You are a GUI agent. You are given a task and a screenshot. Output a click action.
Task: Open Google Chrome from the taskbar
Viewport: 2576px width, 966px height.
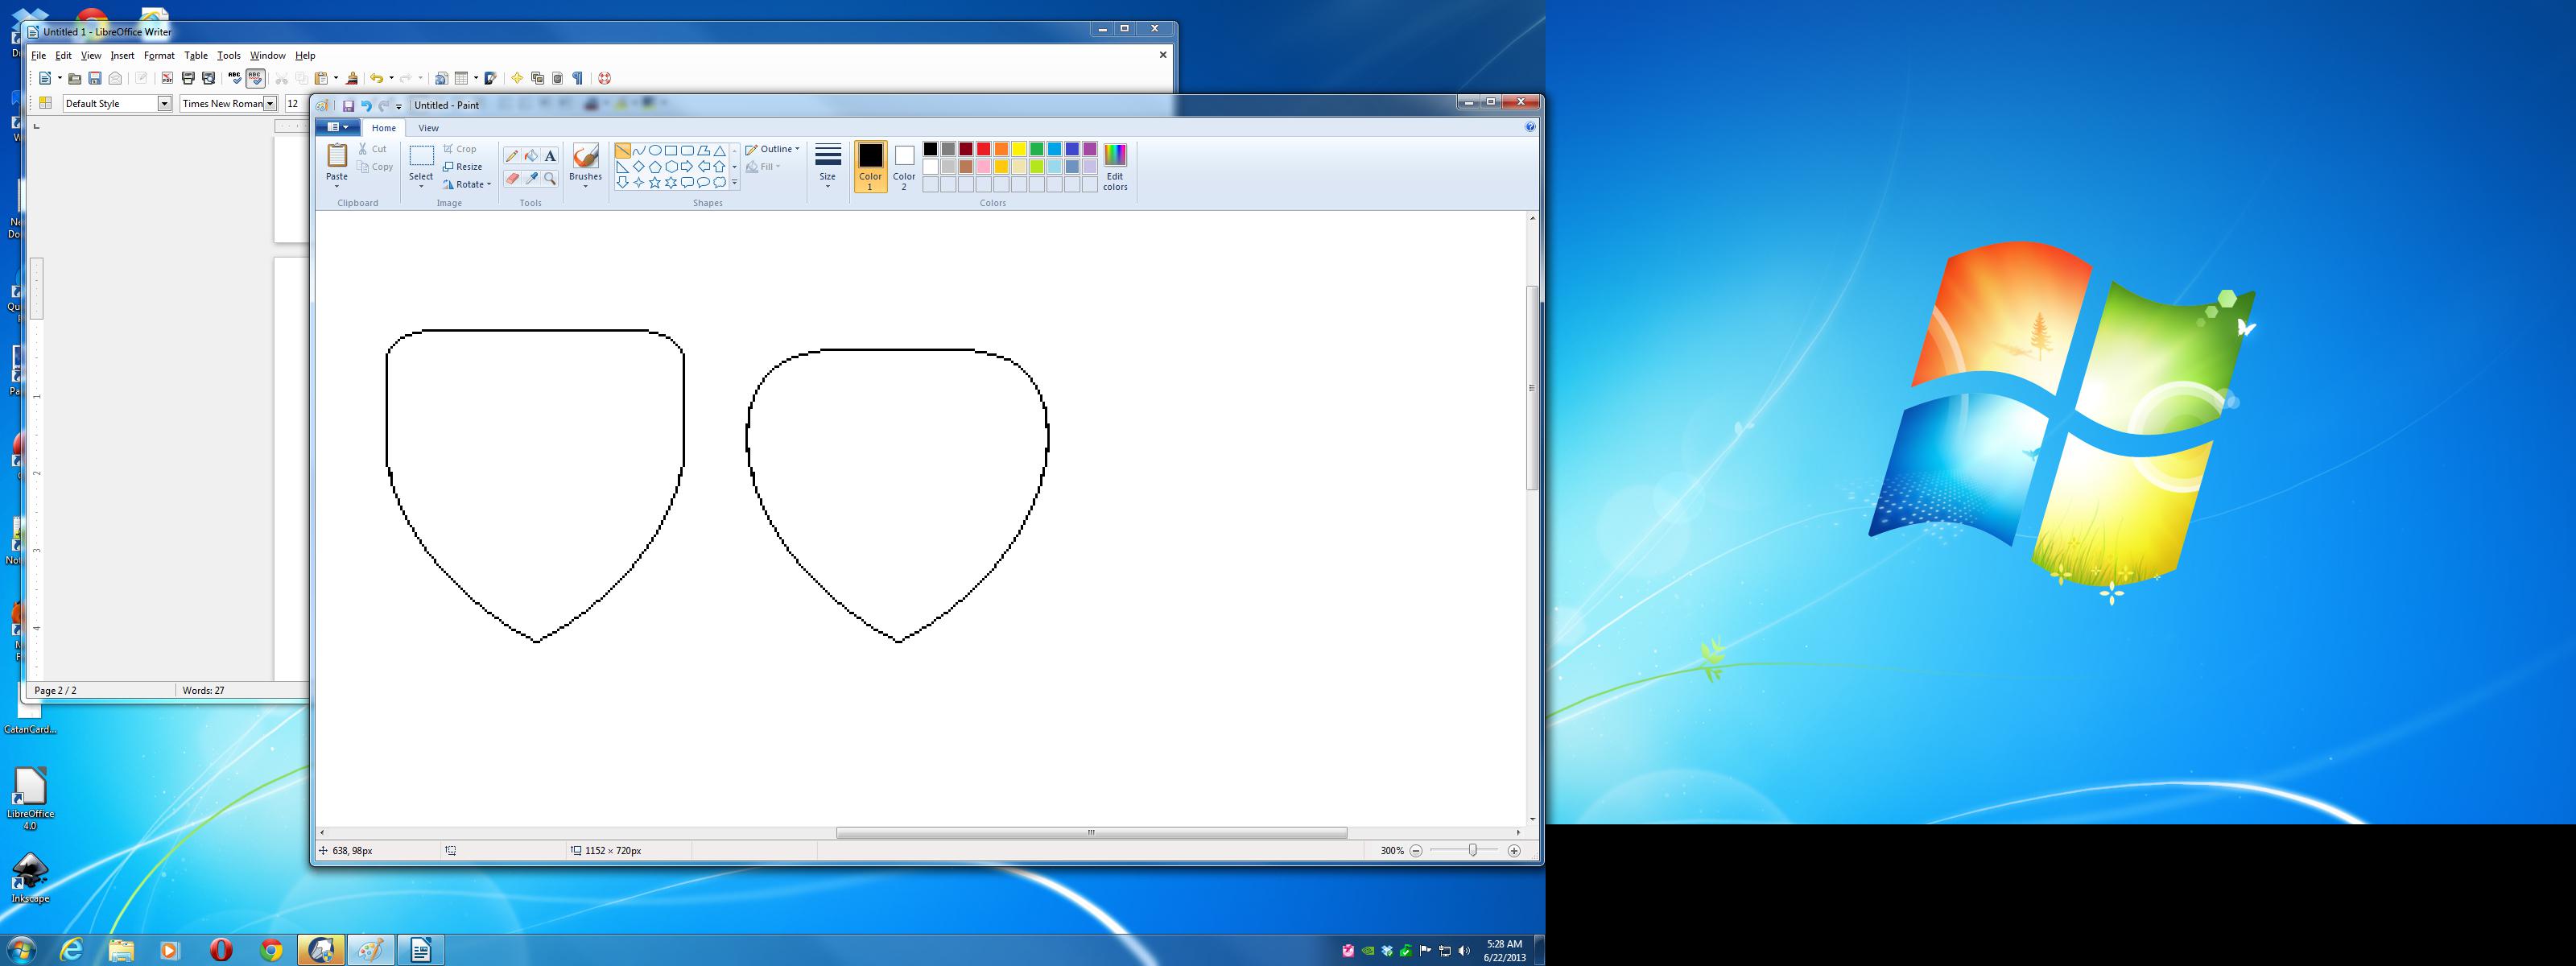click(271, 950)
